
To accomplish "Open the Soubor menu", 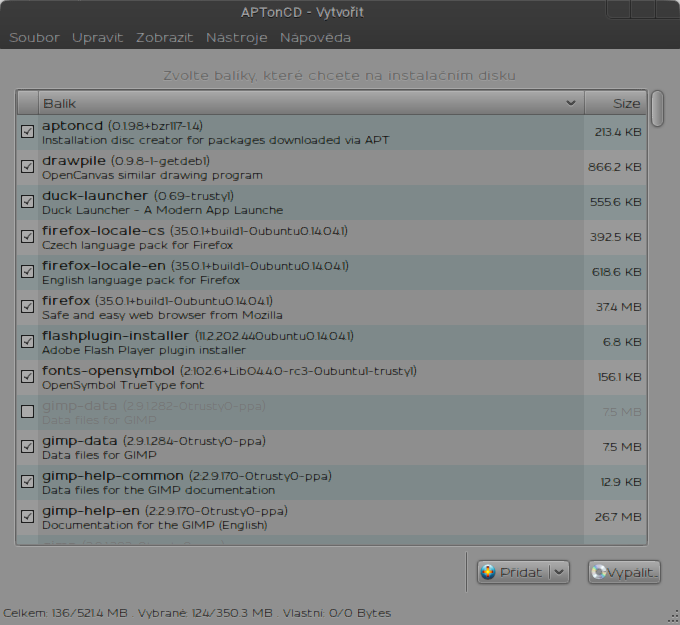I will (34, 38).
